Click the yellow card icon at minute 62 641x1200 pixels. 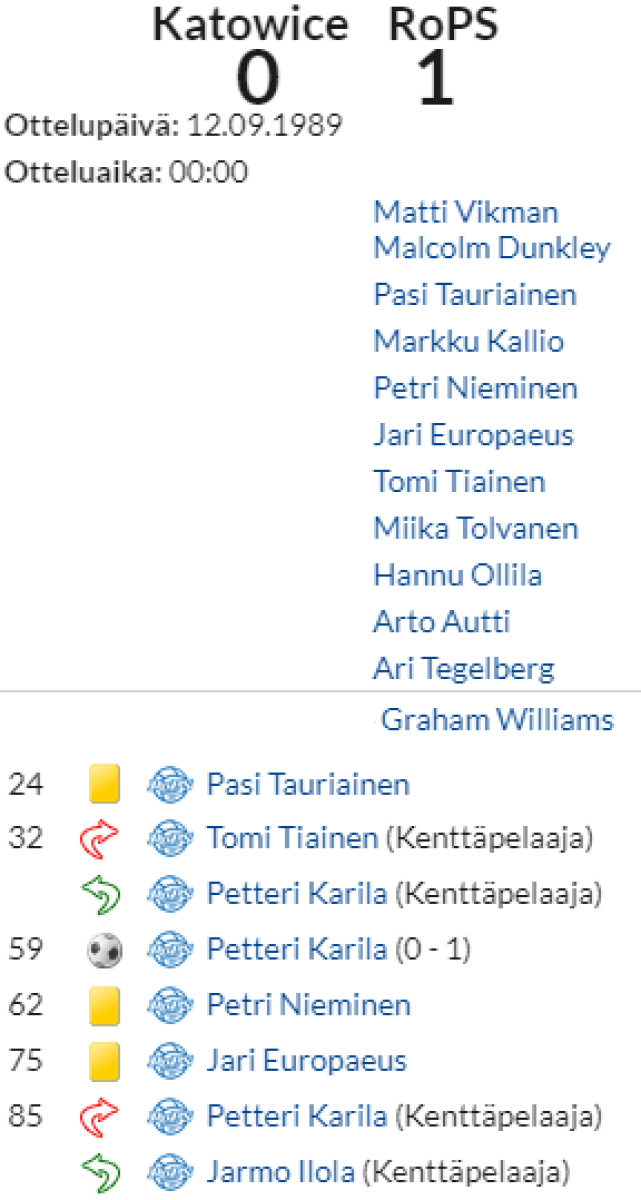pyautogui.click(x=104, y=1004)
